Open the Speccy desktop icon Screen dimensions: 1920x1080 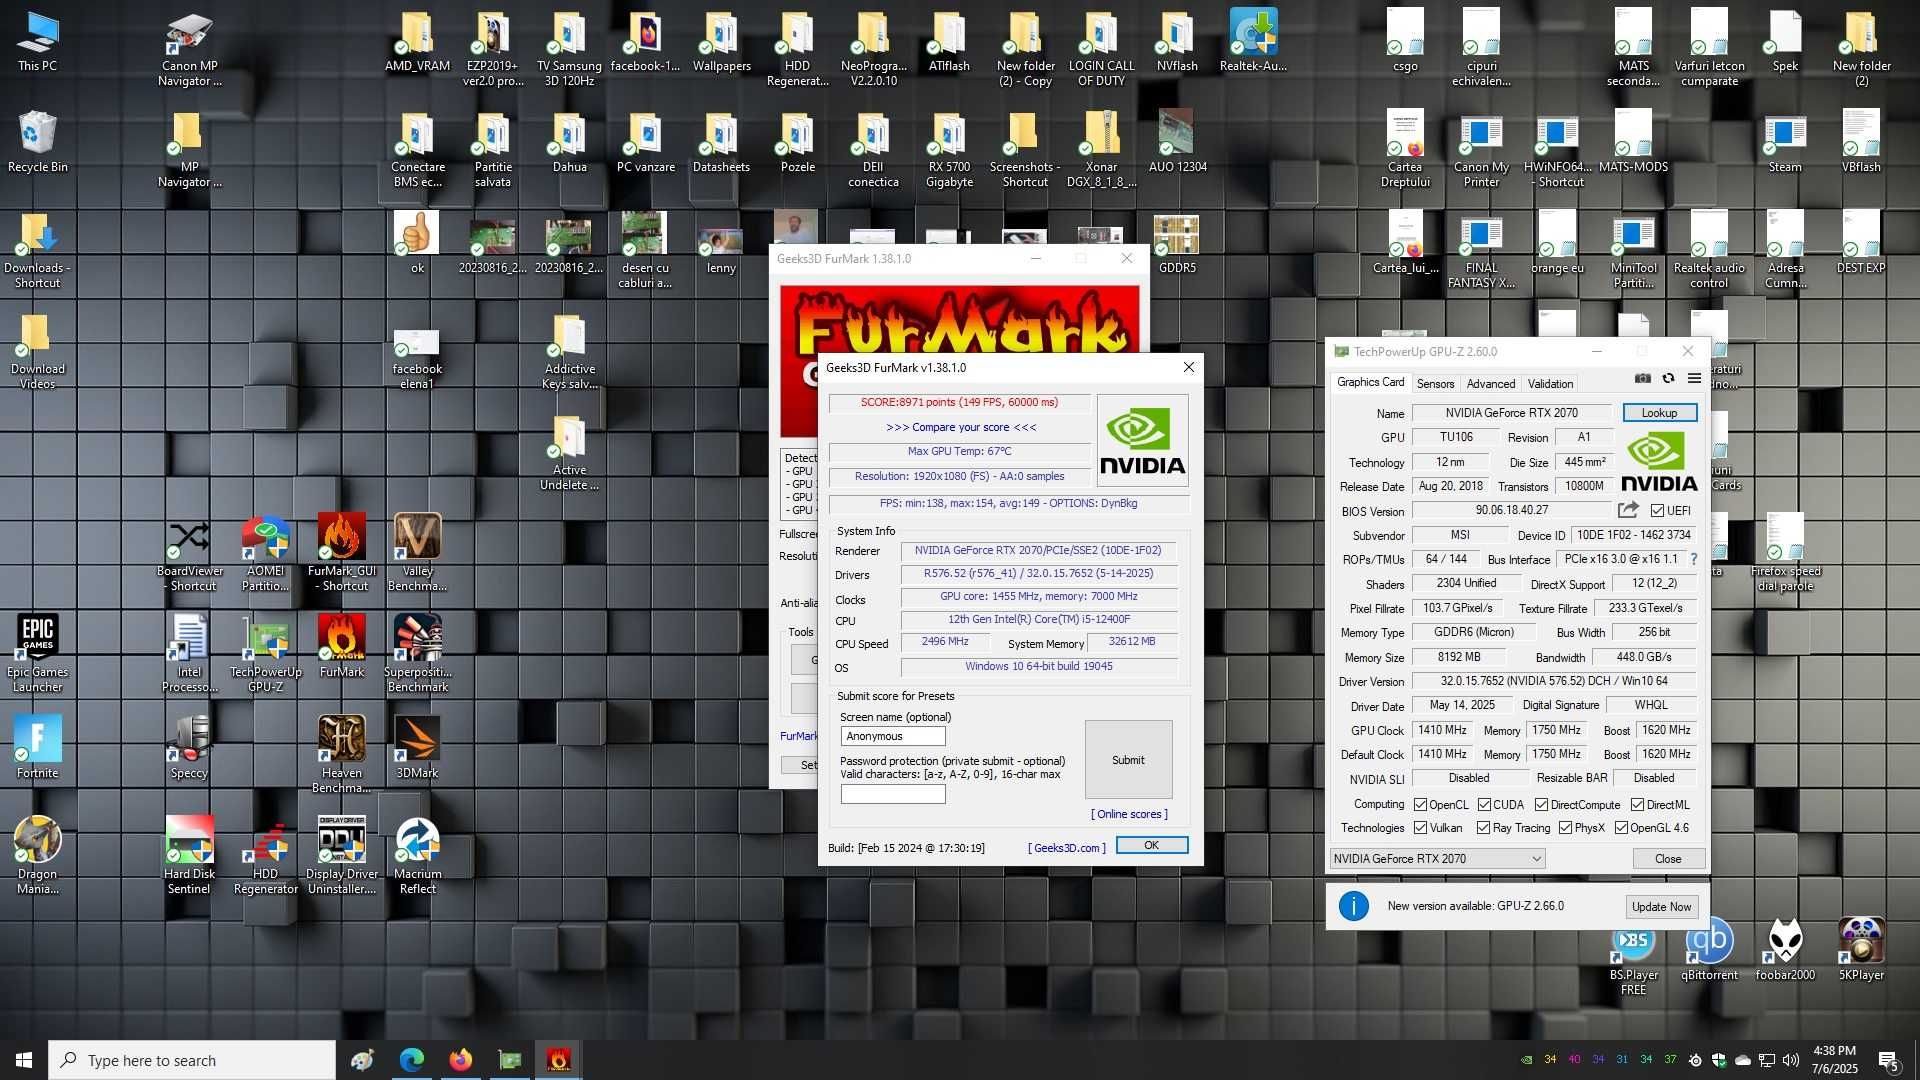[189, 747]
